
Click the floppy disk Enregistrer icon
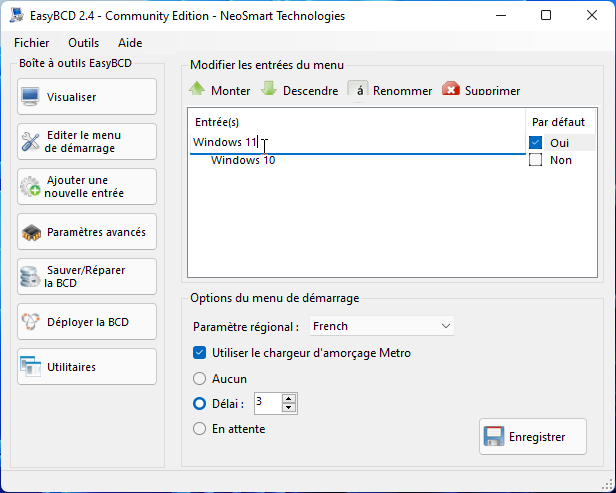pyautogui.click(x=493, y=436)
